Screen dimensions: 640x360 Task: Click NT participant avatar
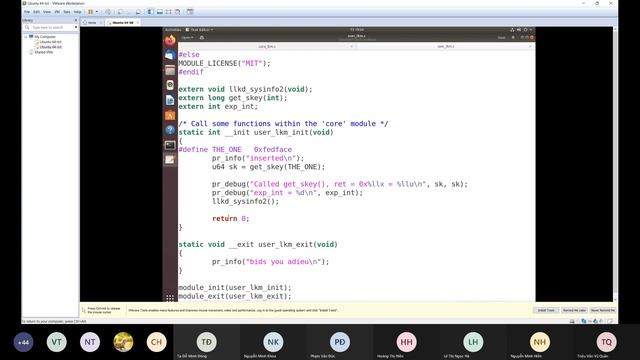pyautogui.click(x=90, y=342)
